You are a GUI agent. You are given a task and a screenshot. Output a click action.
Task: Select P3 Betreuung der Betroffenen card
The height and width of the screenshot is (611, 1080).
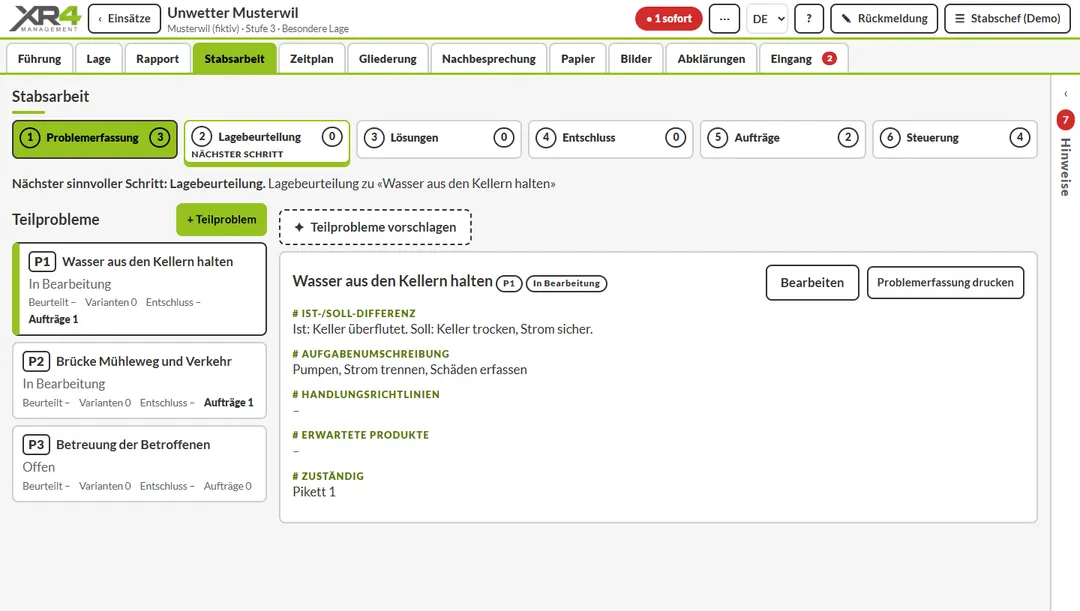(139, 464)
